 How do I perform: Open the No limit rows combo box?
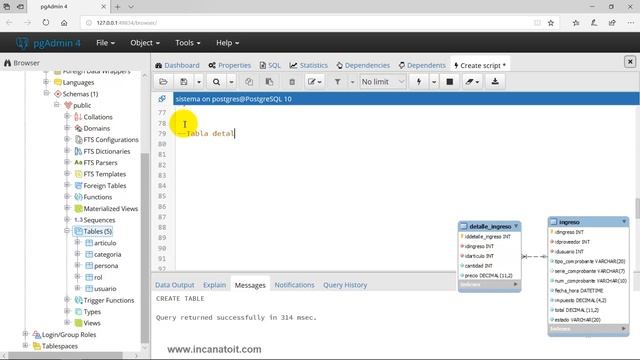(x=382, y=82)
